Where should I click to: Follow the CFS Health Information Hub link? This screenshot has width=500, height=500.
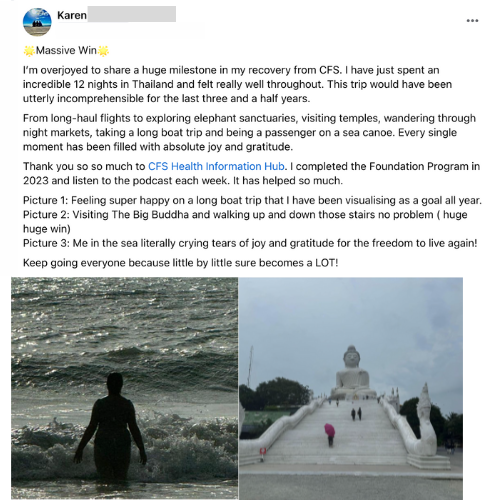(216, 166)
